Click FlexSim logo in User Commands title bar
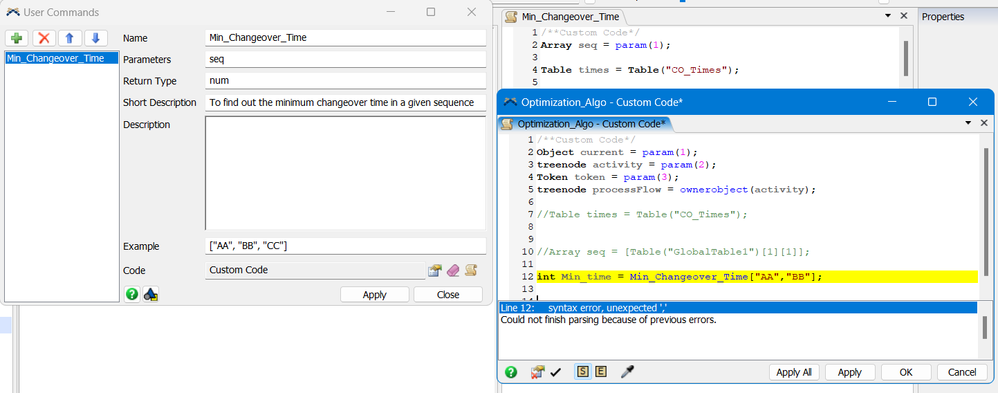Viewport: 998px width, 393px height. [12, 12]
